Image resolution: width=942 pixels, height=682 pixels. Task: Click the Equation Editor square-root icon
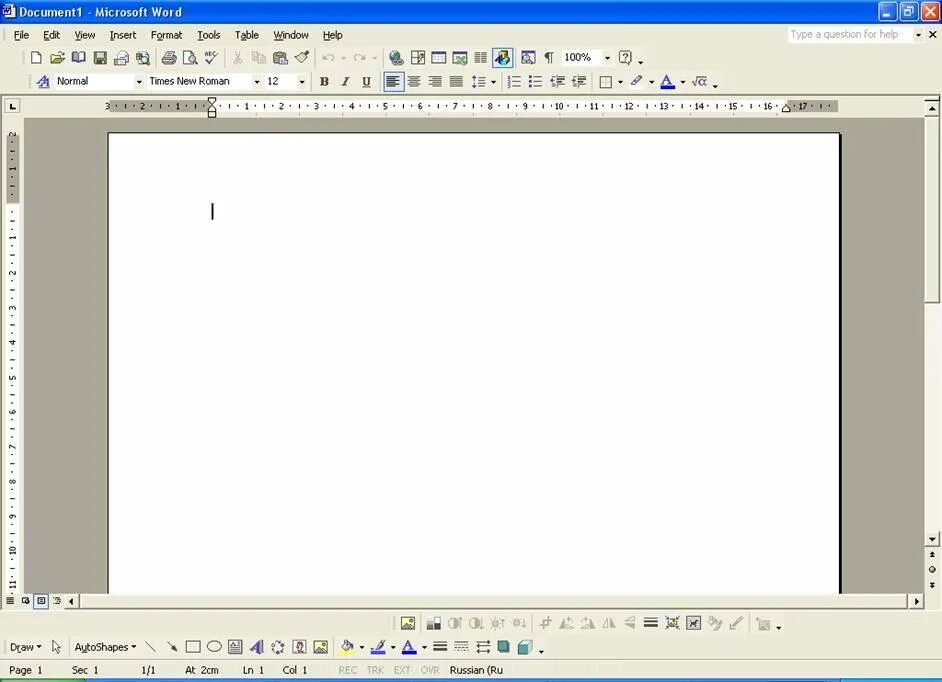[x=699, y=82]
